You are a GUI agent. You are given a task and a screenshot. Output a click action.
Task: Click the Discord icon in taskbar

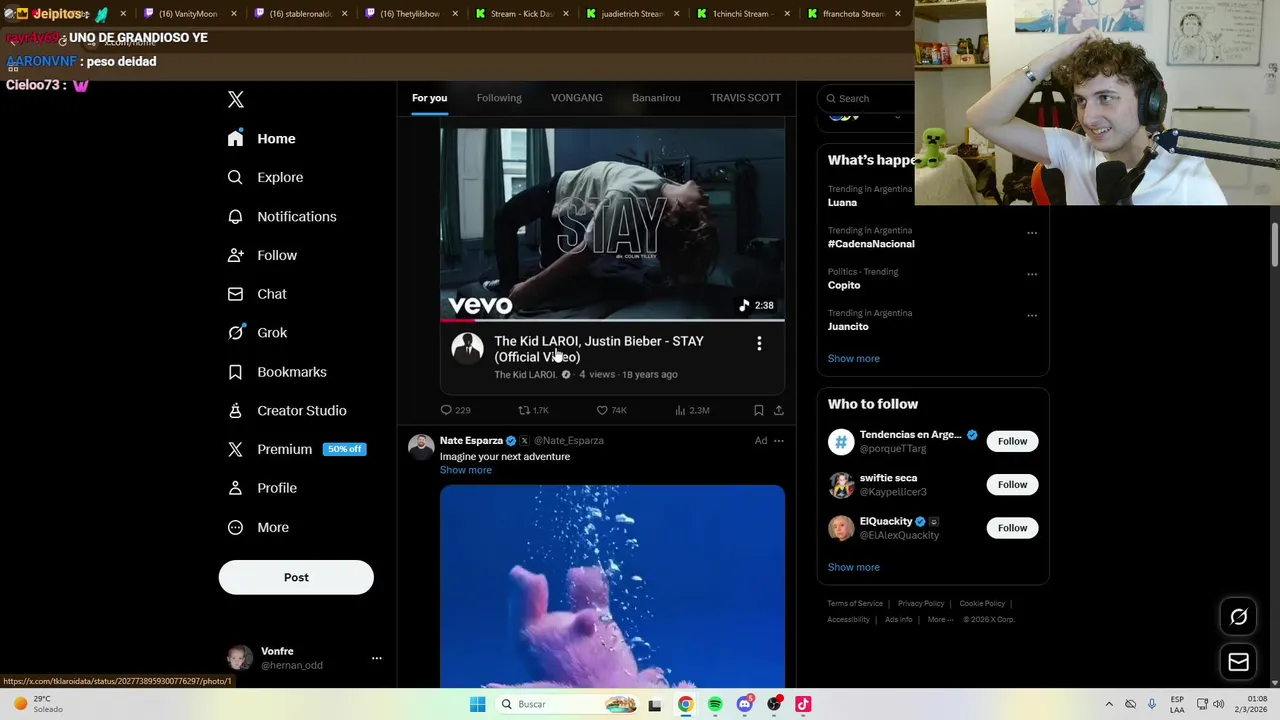[x=745, y=704]
